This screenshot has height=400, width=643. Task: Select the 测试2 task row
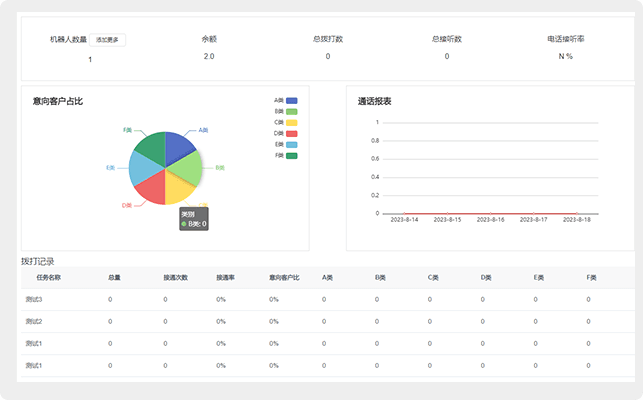point(34,321)
